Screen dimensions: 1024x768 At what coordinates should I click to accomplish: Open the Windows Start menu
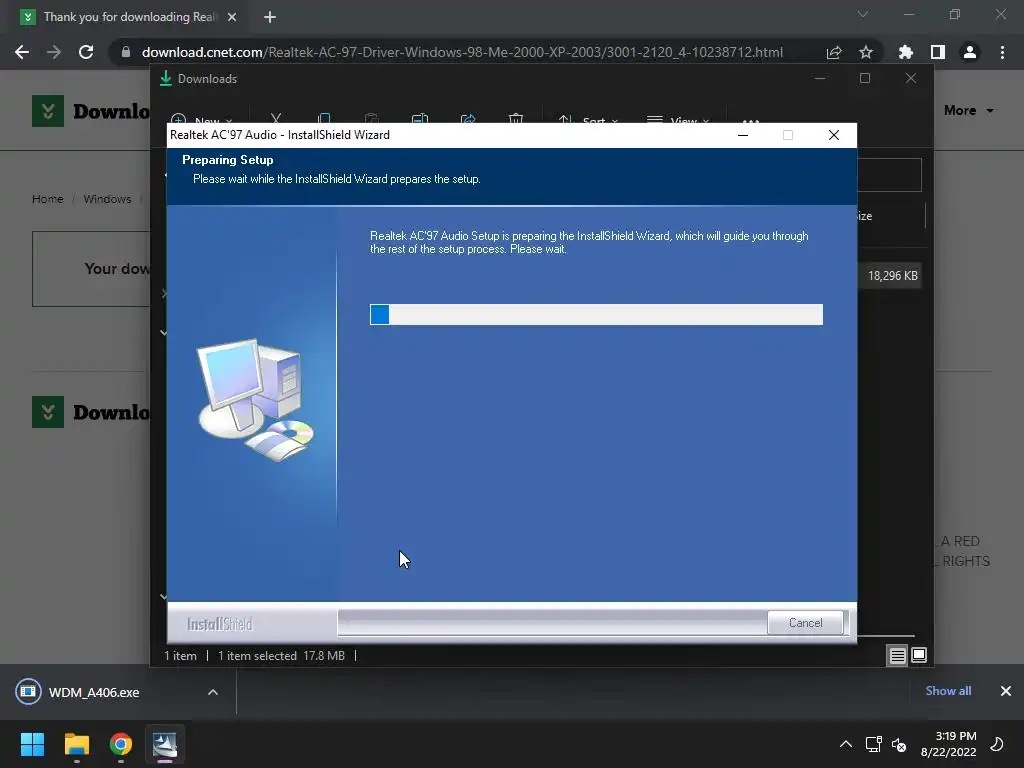click(x=32, y=744)
